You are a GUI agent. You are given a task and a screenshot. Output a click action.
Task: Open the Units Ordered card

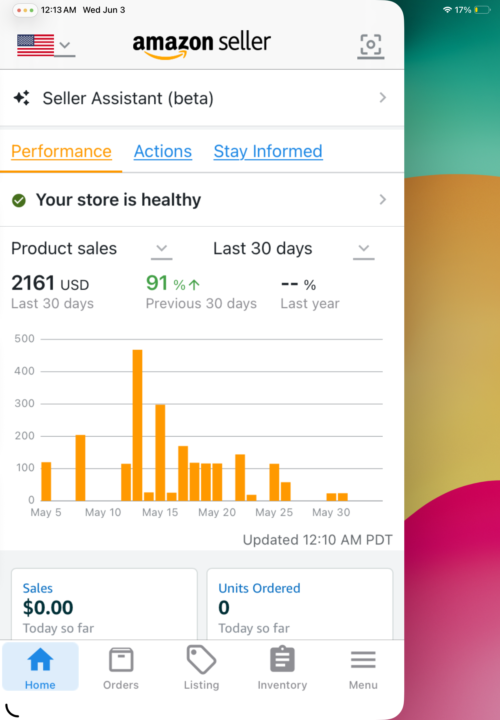click(x=300, y=604)
